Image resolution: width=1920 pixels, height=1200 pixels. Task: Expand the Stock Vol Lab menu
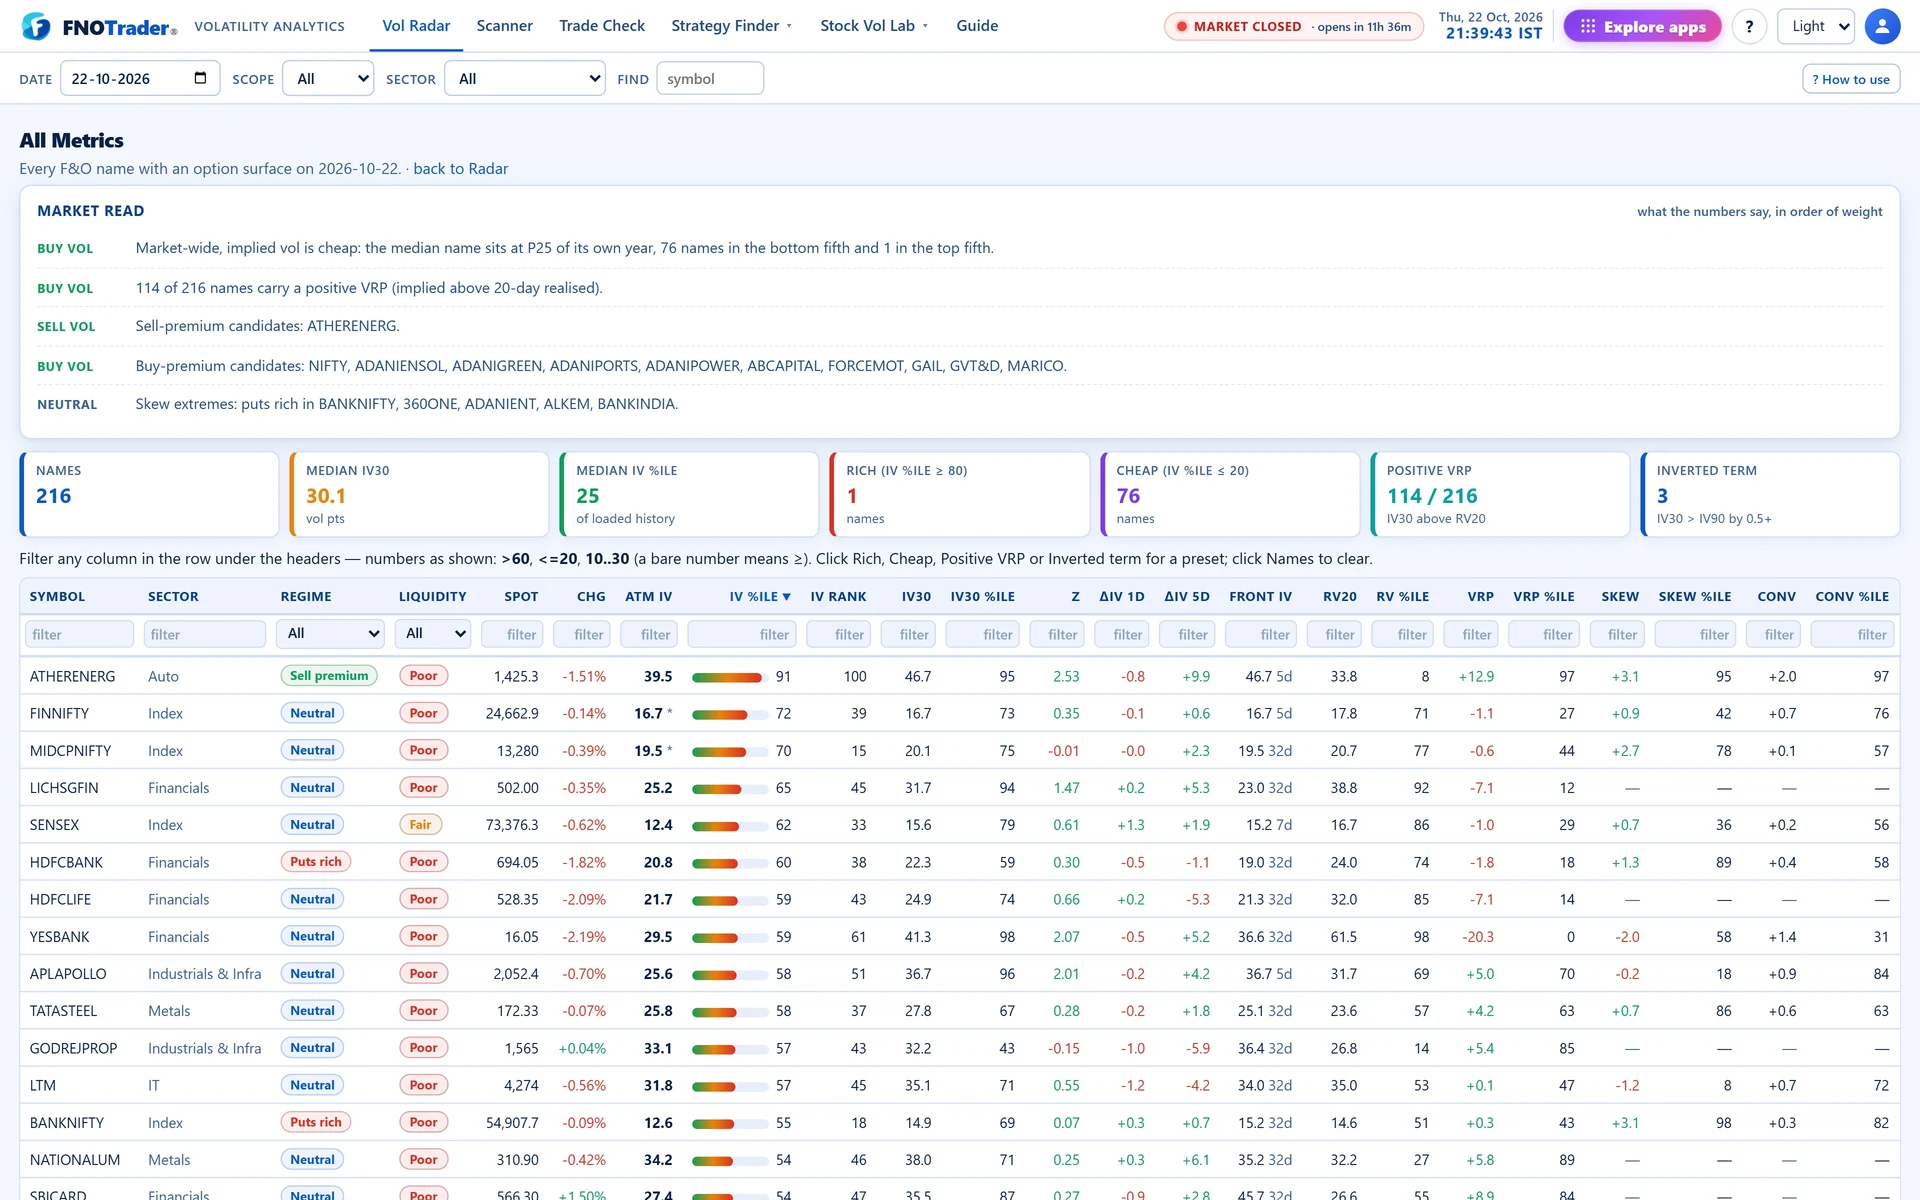click(874, 26)
